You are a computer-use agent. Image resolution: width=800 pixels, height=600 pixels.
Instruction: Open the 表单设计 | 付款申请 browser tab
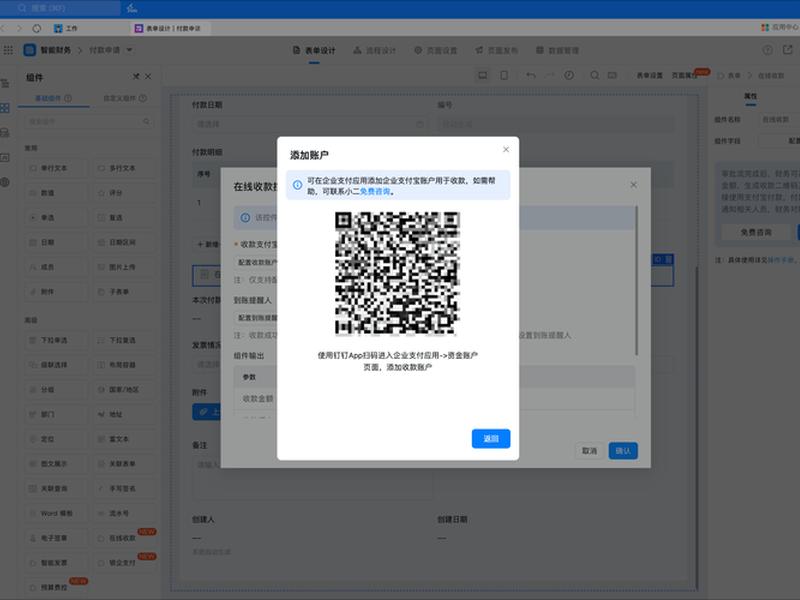point(168,28)
